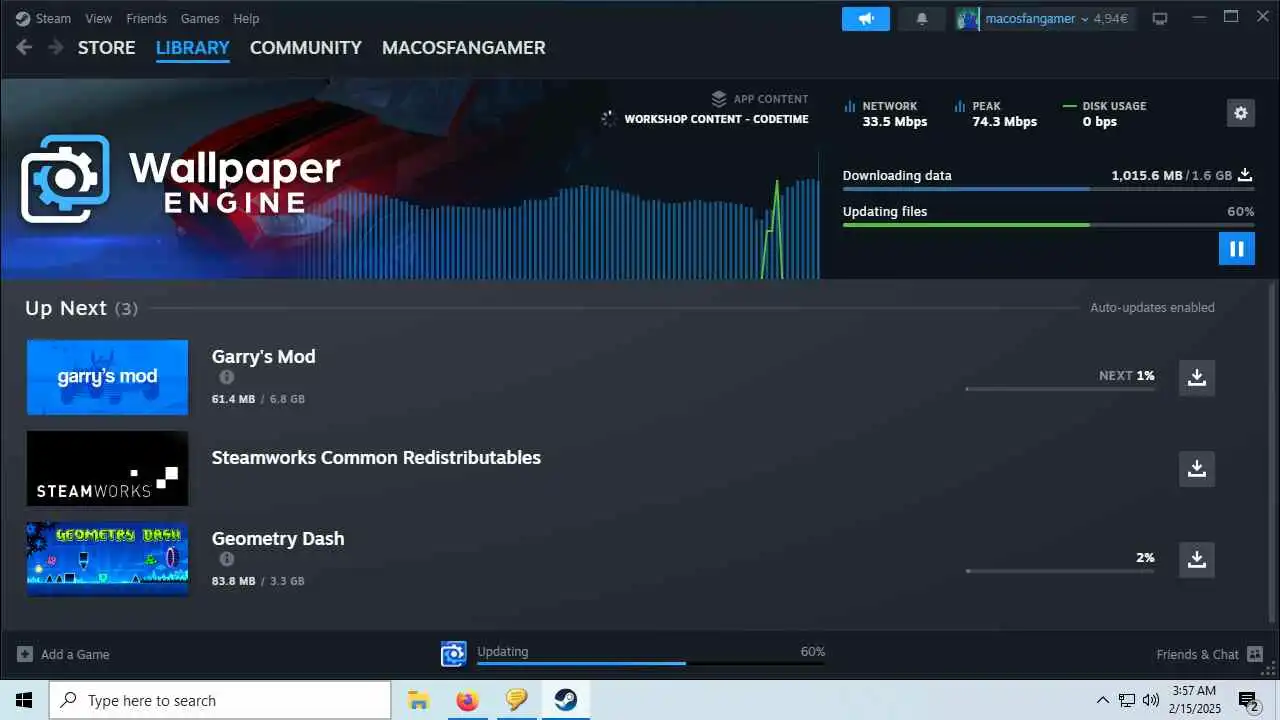Click the Windows search box
Viewport: 1280px width, 720px height.
(220, 700)
